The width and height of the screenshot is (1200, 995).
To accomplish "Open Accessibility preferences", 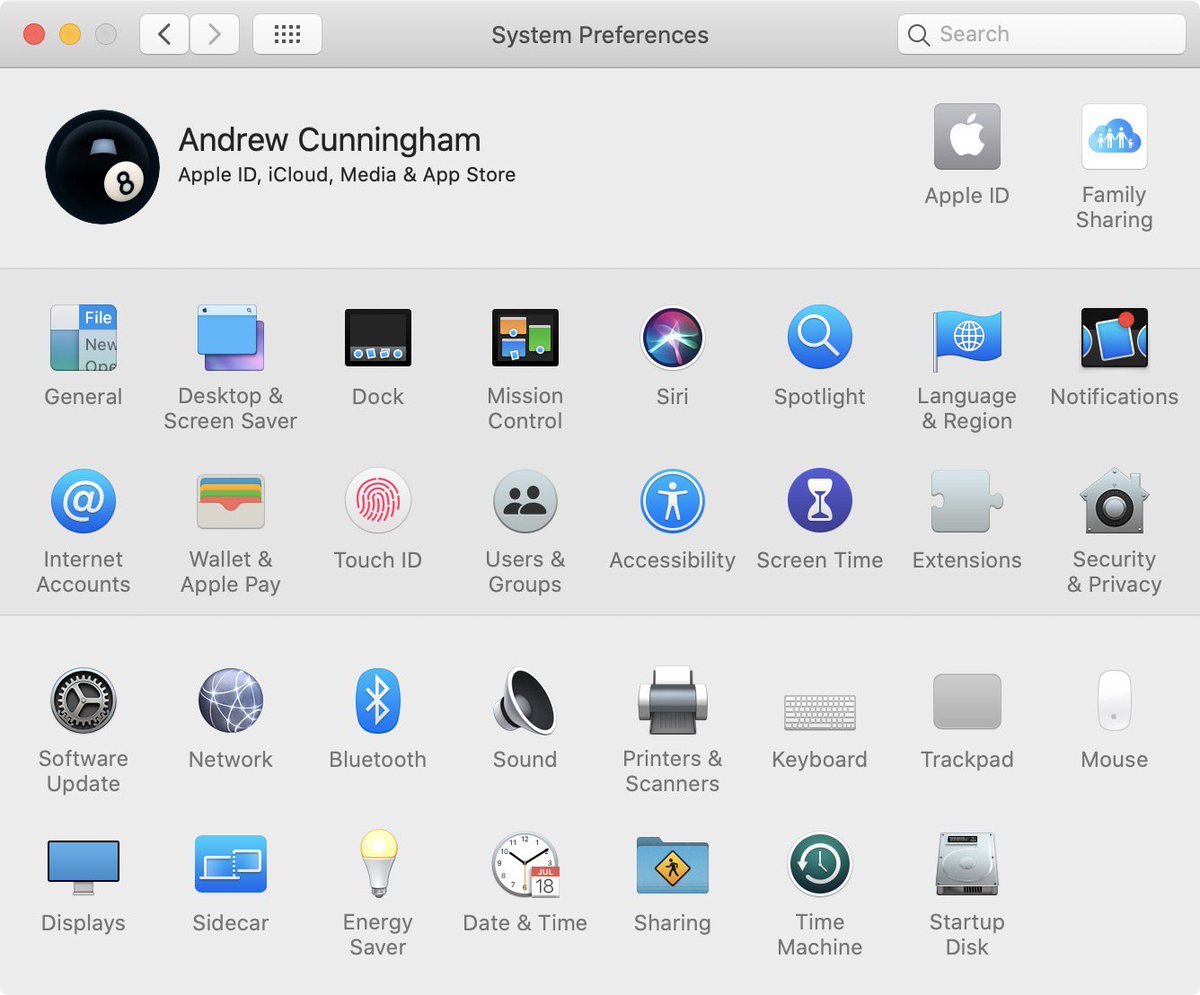I will [x=672, y=501].
